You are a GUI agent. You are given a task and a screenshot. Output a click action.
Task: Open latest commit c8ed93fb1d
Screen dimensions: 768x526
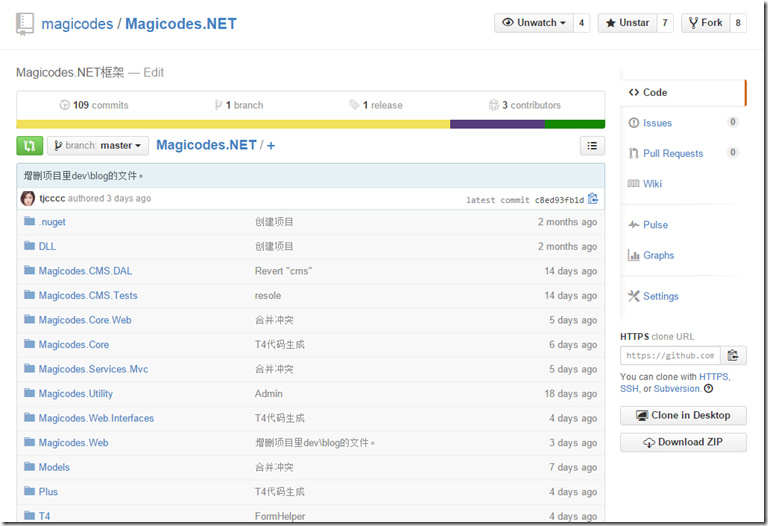[559, 200]
